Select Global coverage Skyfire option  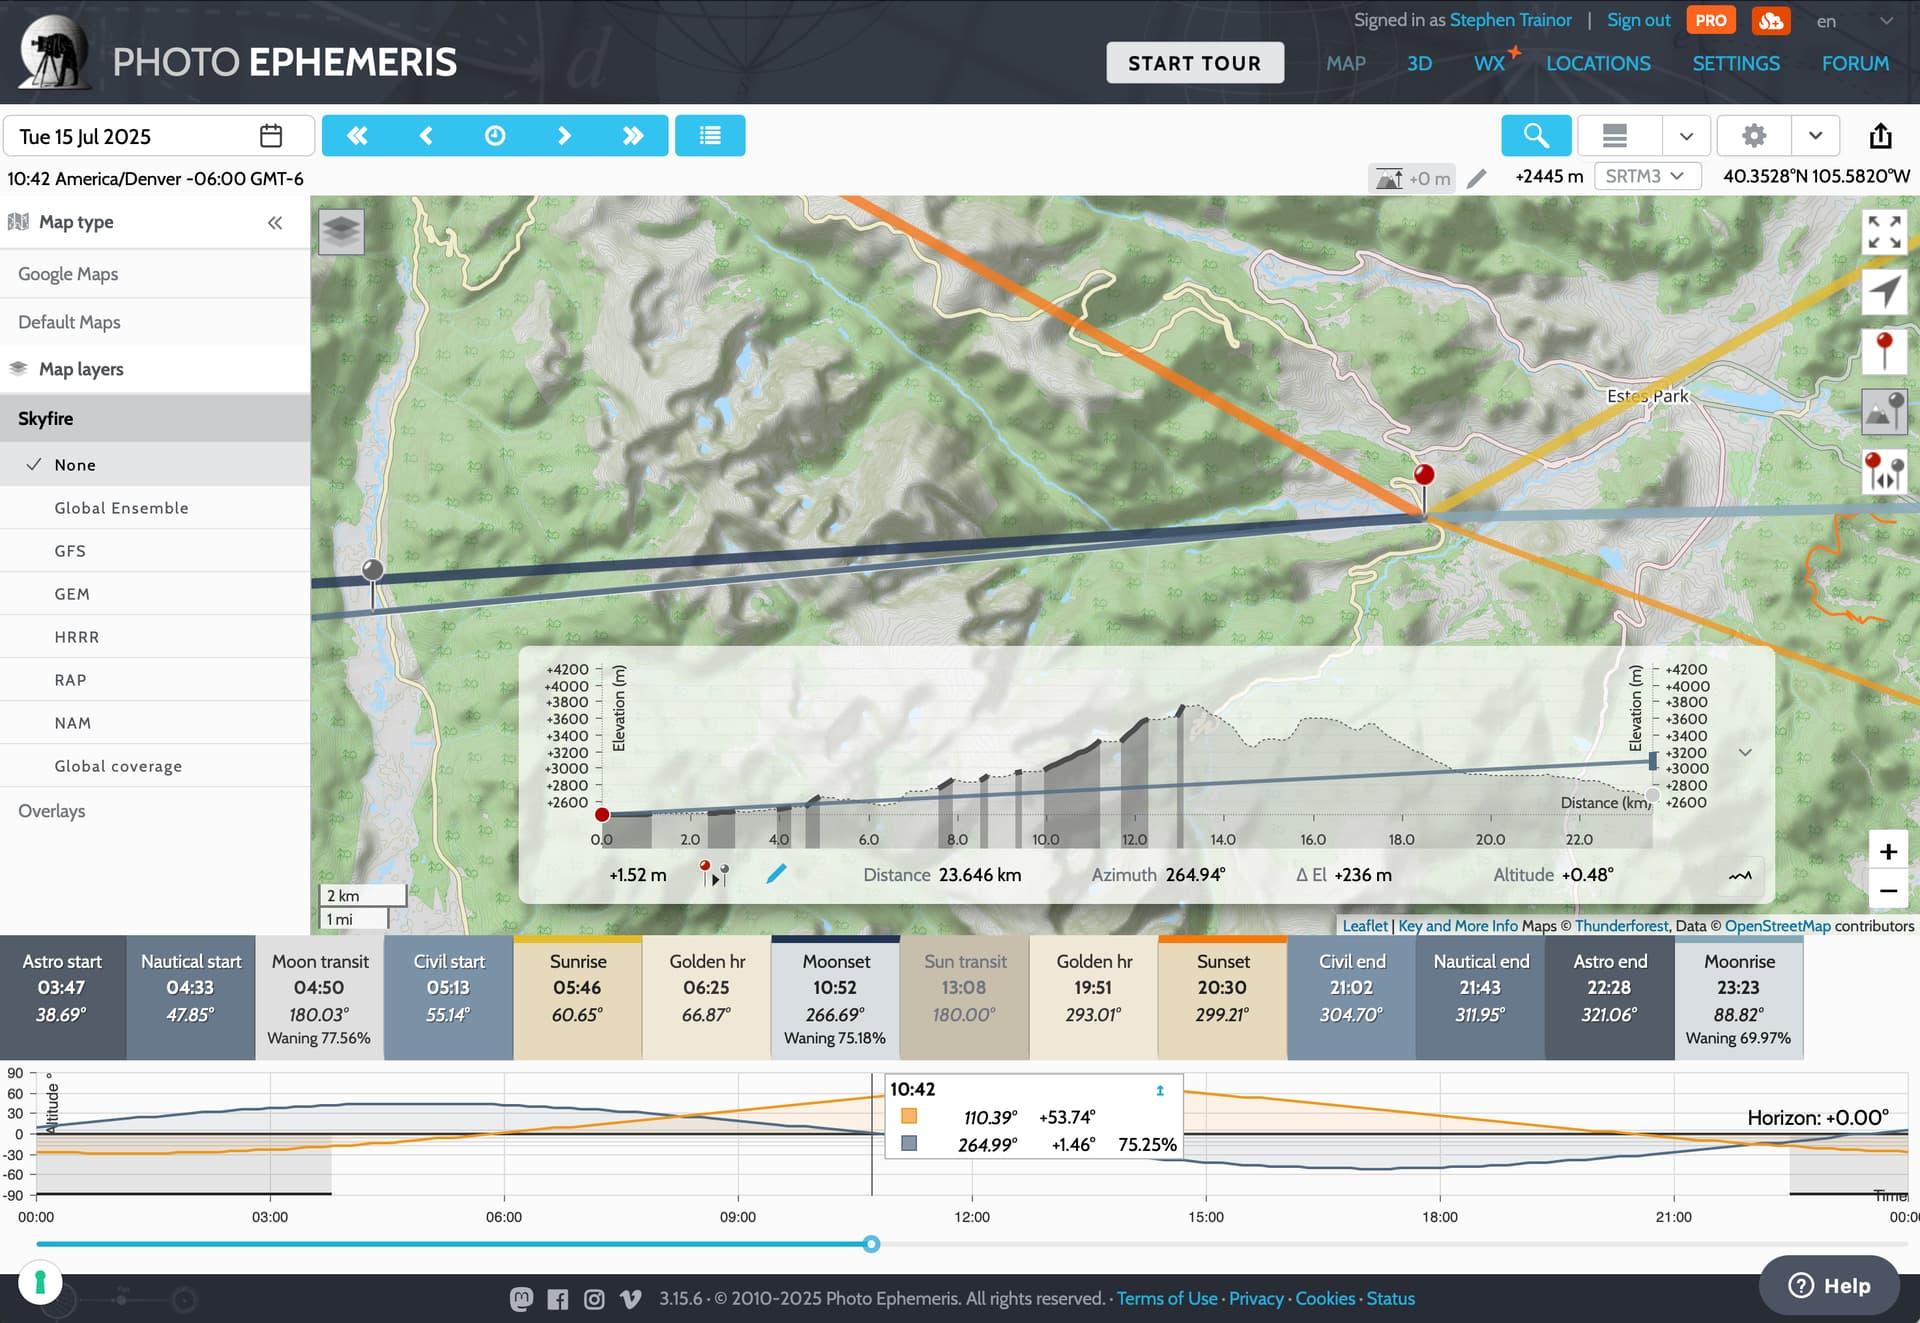tap(155, 766)
